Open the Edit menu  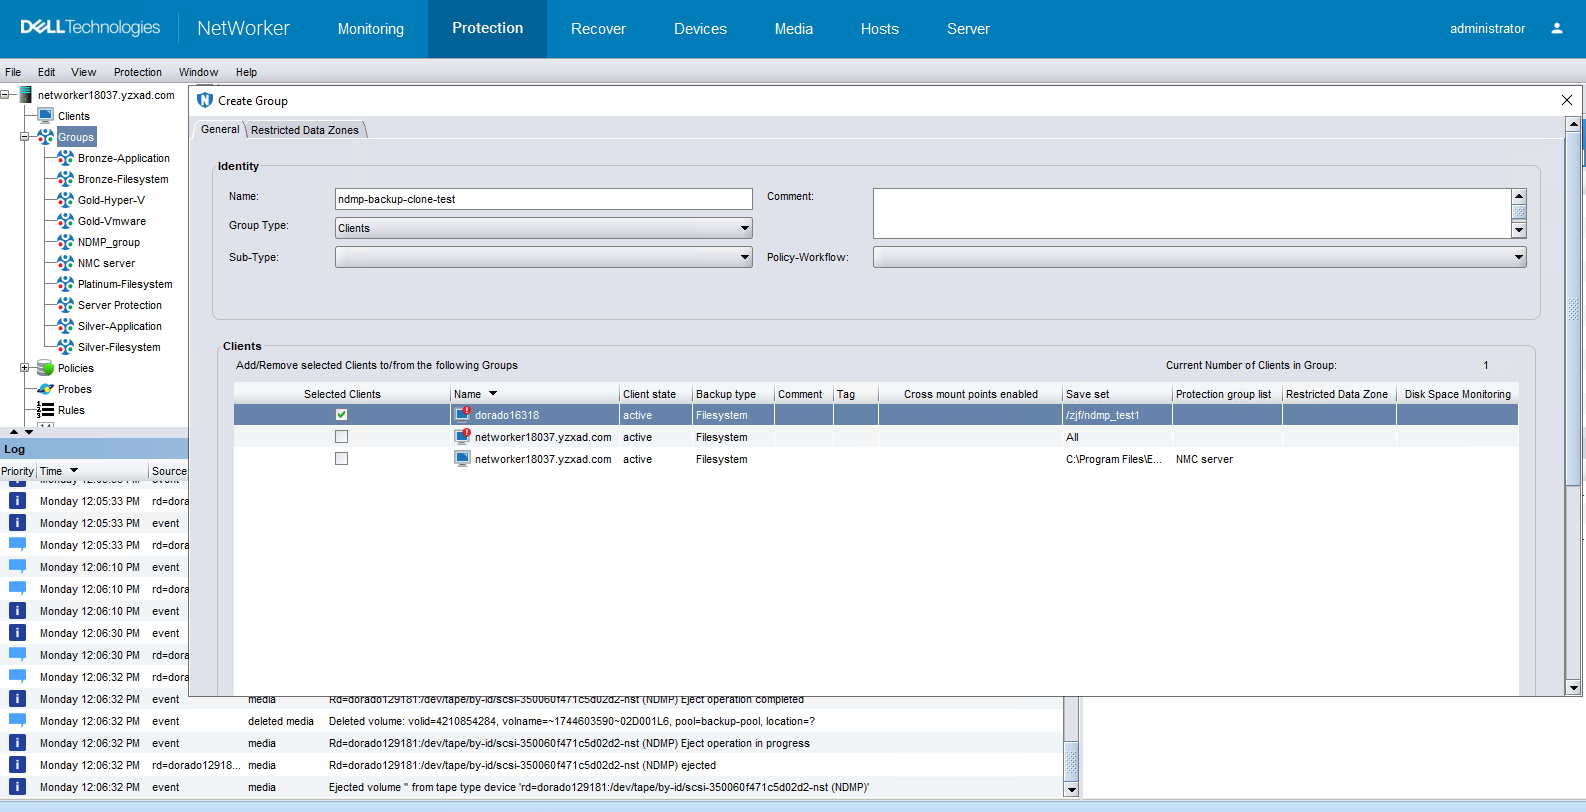tap(46, 72)
